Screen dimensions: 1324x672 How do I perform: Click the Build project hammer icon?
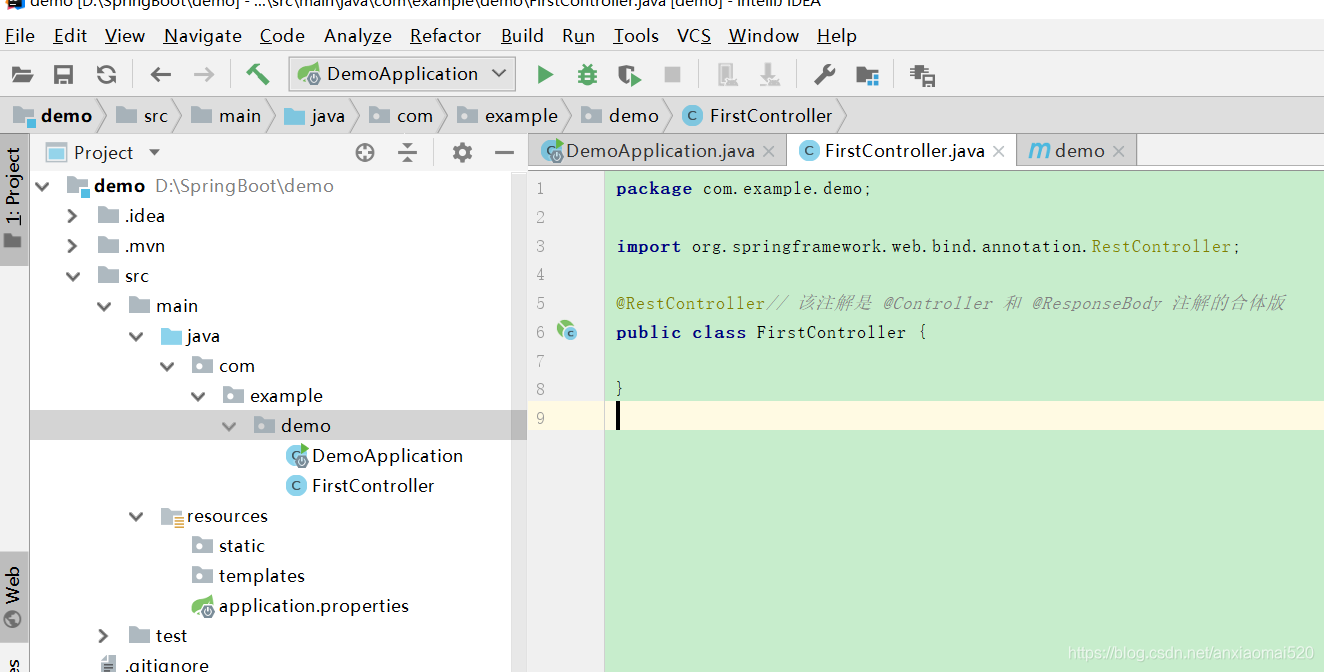[x=258, y=75]
